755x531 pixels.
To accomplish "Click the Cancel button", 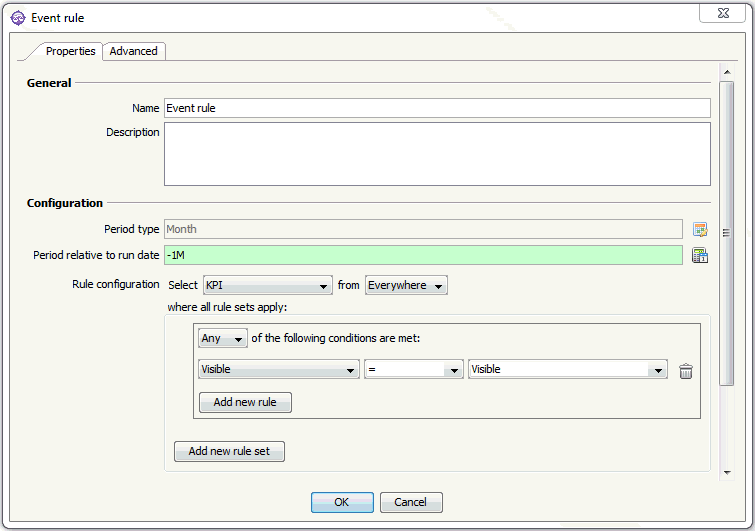I will coord(411,502).
